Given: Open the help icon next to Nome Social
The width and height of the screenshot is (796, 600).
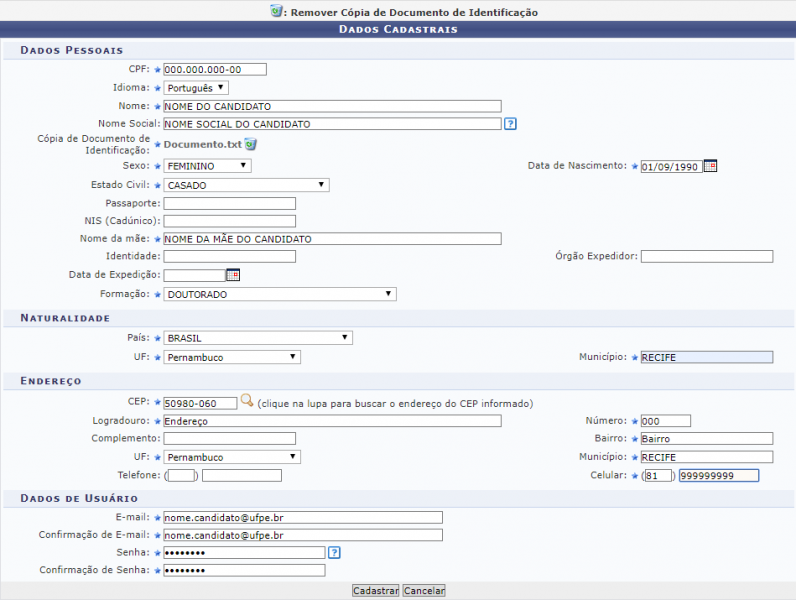Looking at the screenshot, I should [x=510, y=124].
